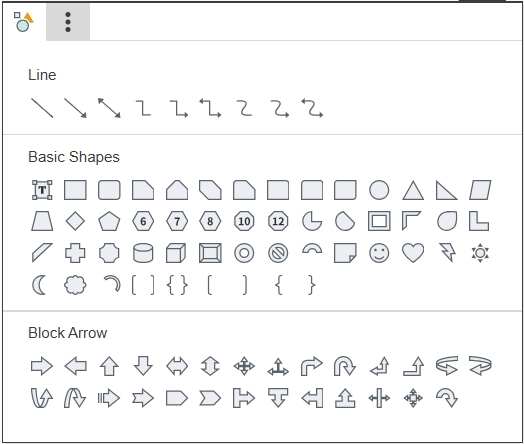Insert the lightning bolt shape
Image resolution: width=524 pixels, height=444 pixels.
coord(447,253)
